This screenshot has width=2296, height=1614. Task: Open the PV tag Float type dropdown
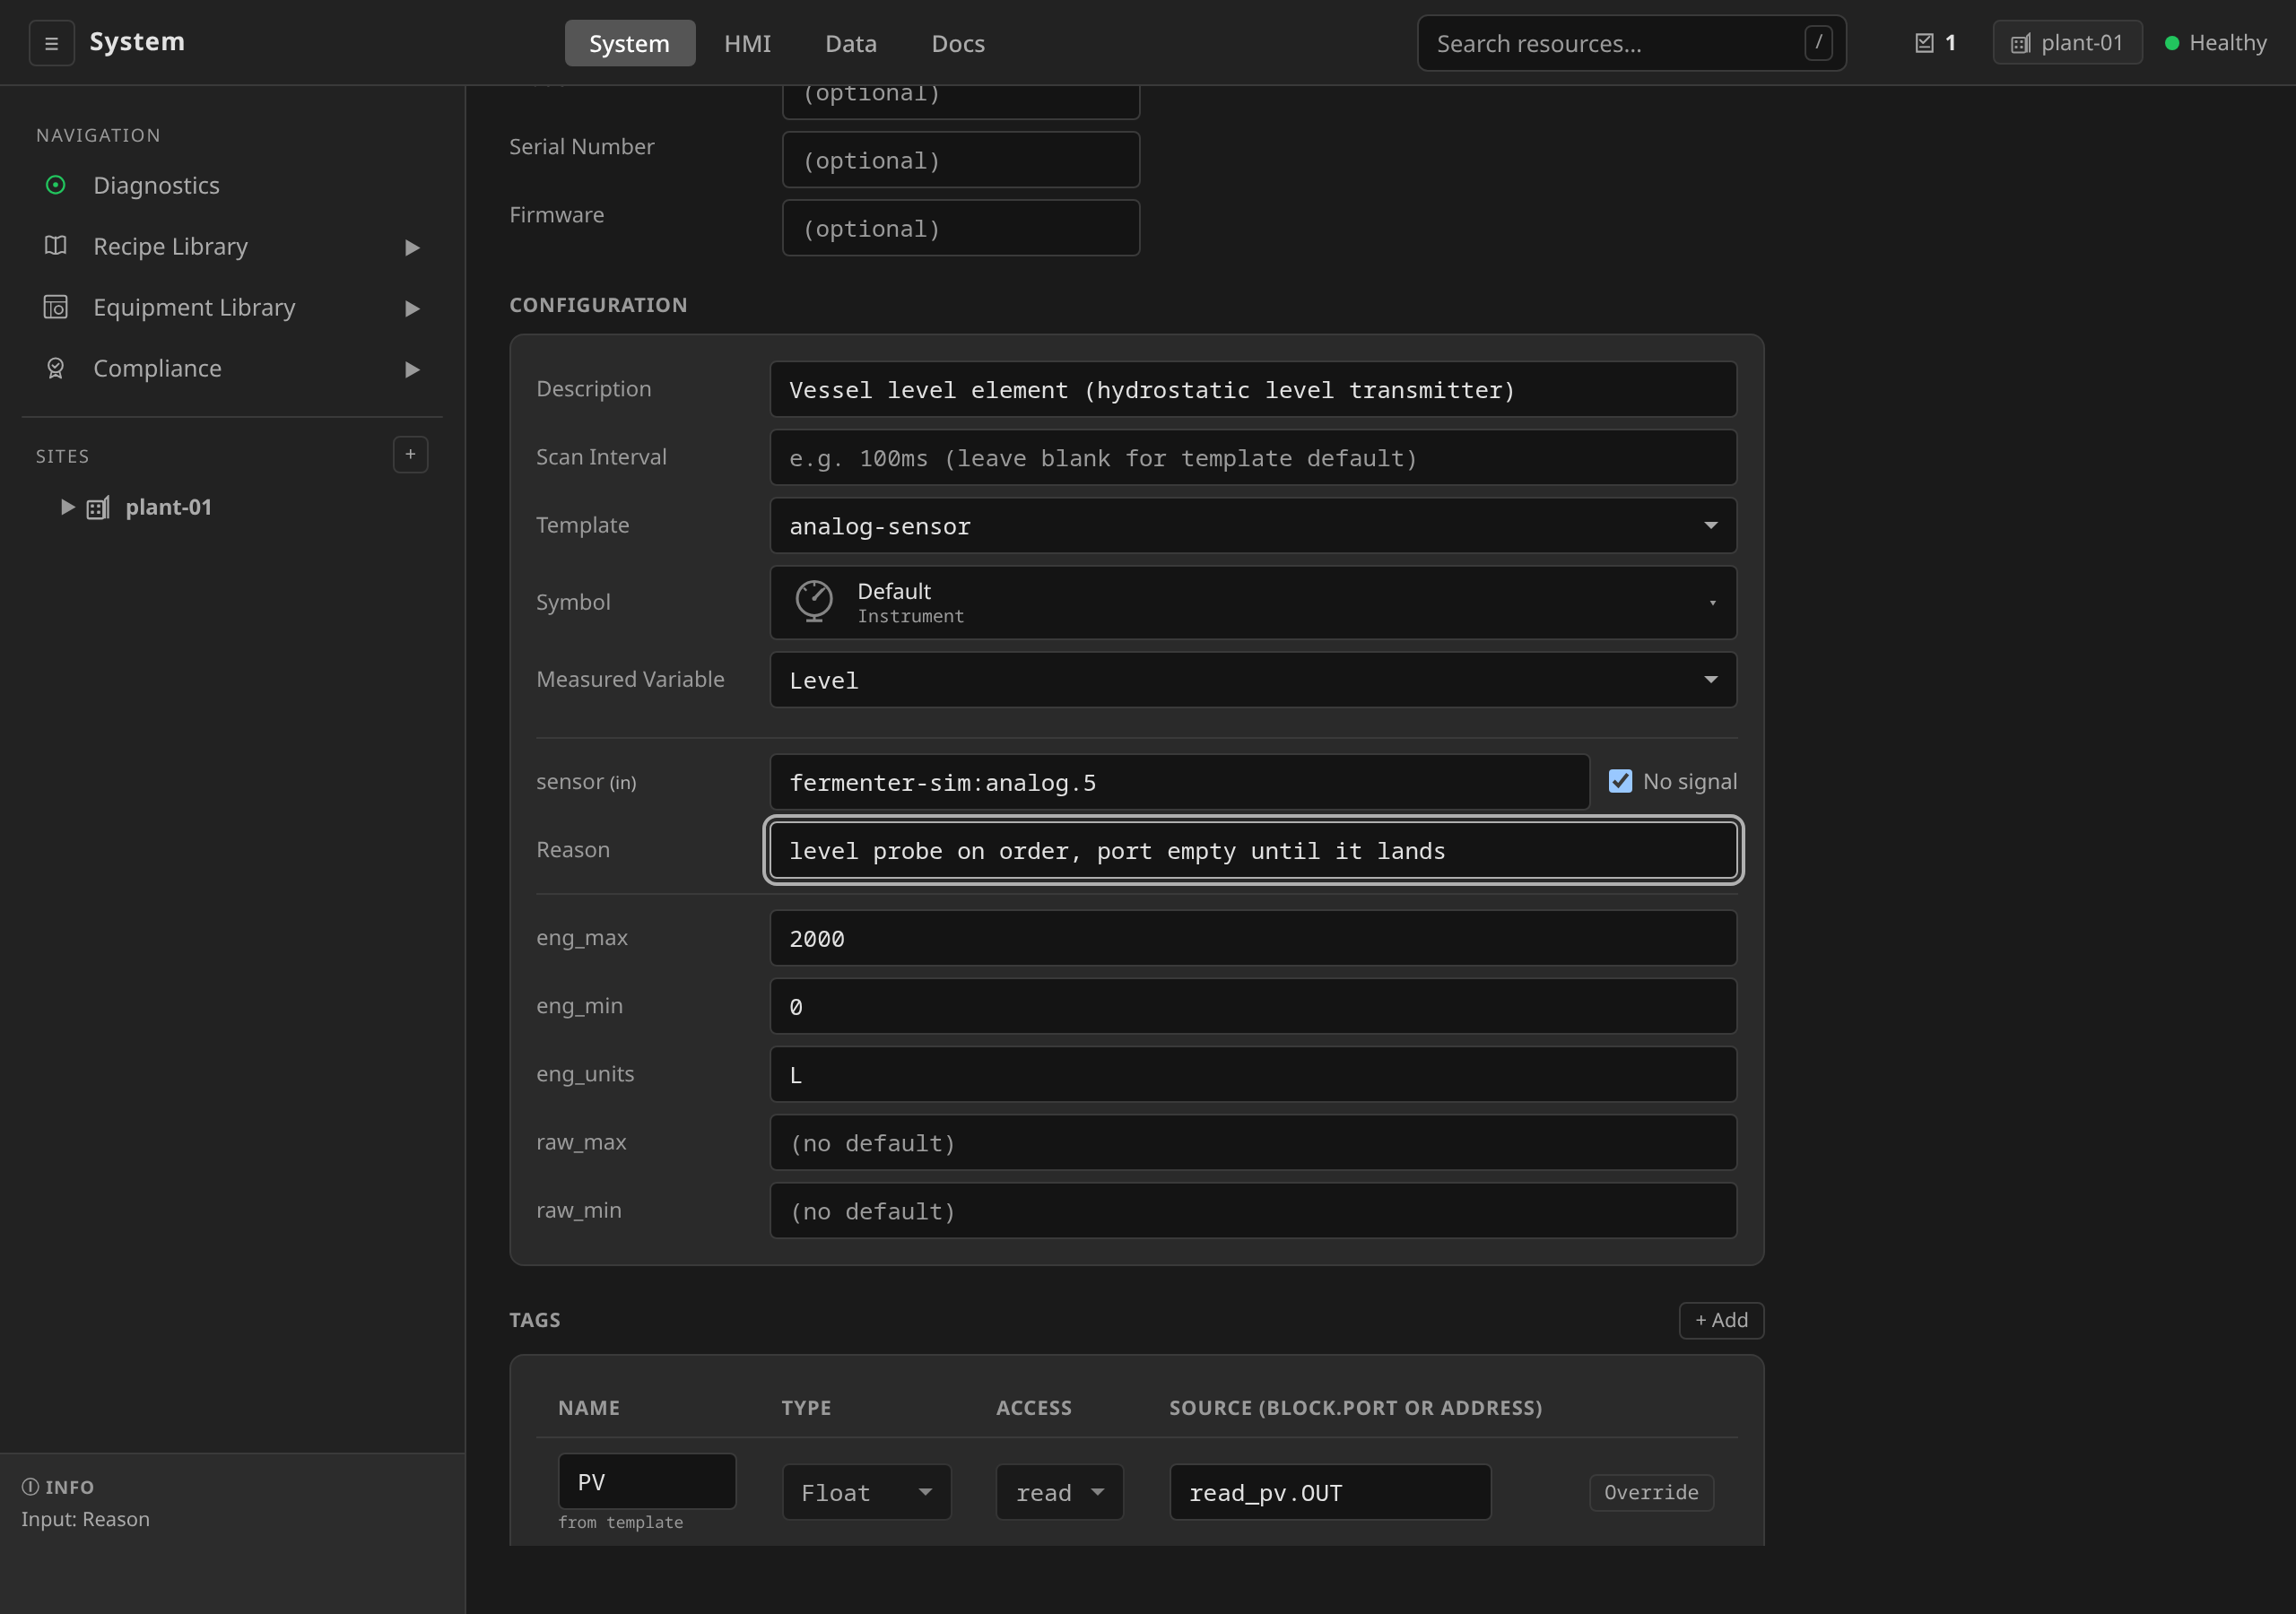(866, 1492)
